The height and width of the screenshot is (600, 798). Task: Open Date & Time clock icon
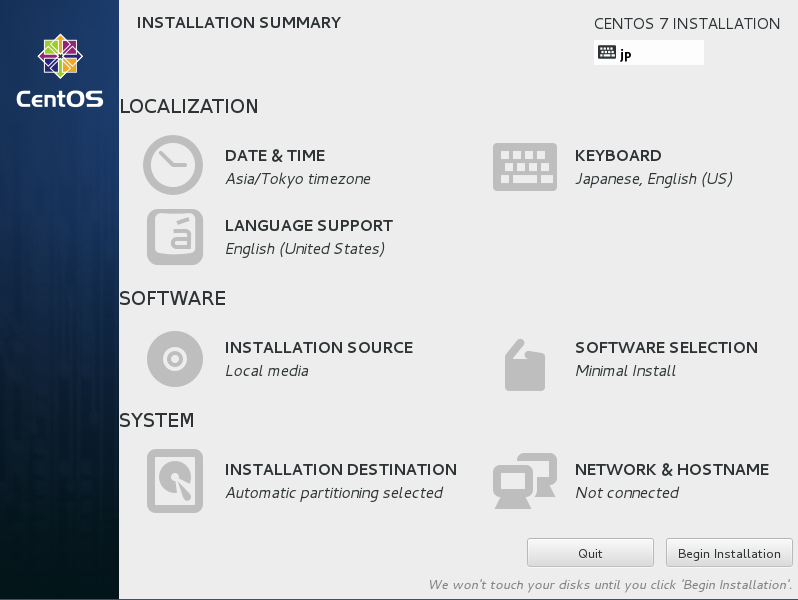[173, 165]
